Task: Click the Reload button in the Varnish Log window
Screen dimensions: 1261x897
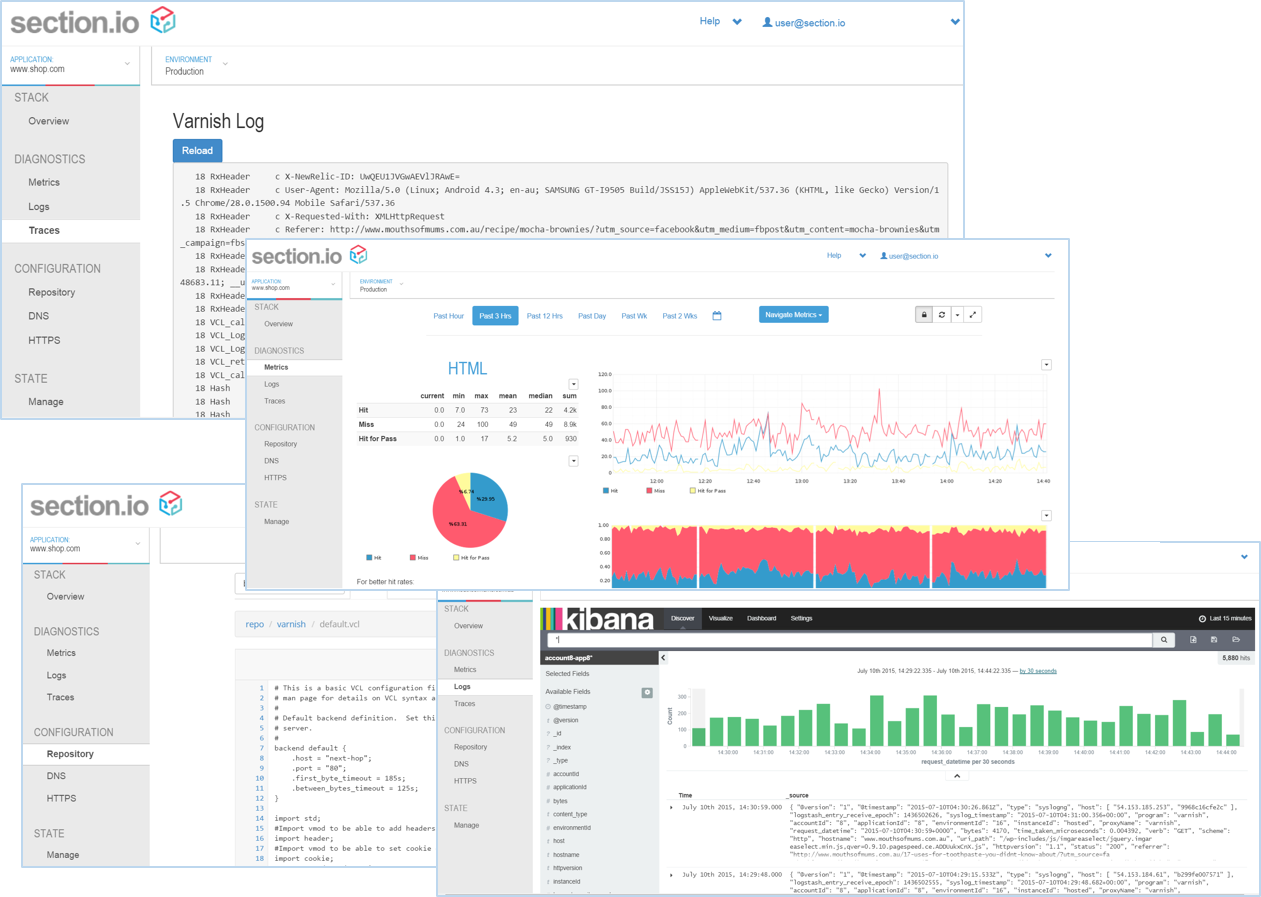Action: click(x=197, y=151)
